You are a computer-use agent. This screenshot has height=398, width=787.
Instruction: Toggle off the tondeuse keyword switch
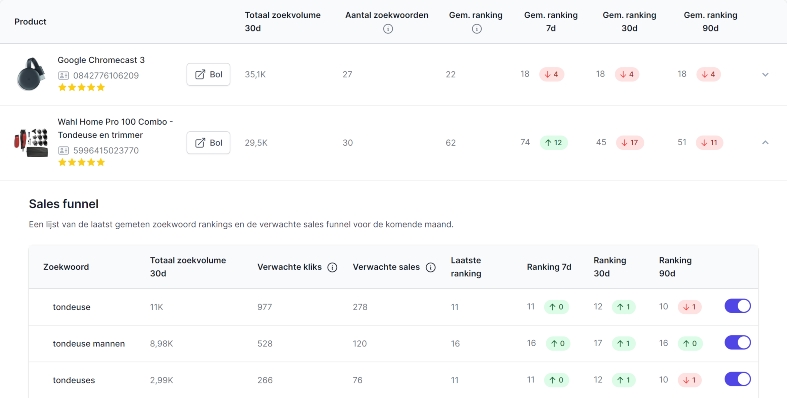[737, 306]
